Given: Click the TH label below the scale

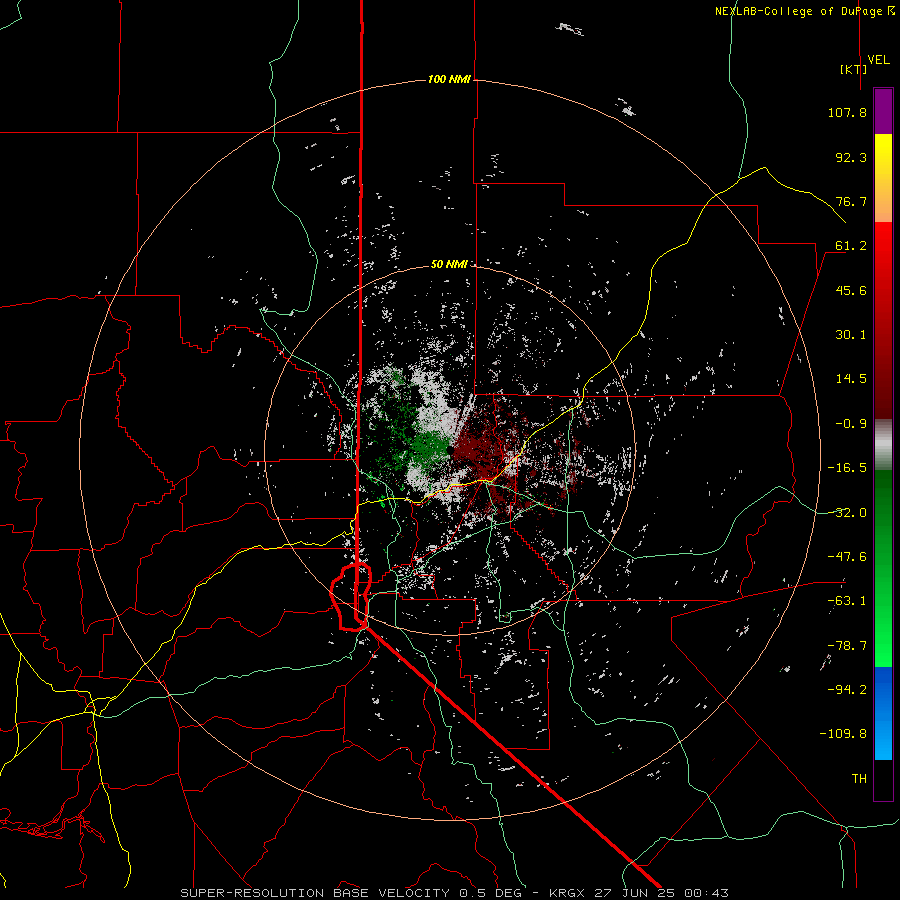Looking at the screenshot, I should (859, 779).
